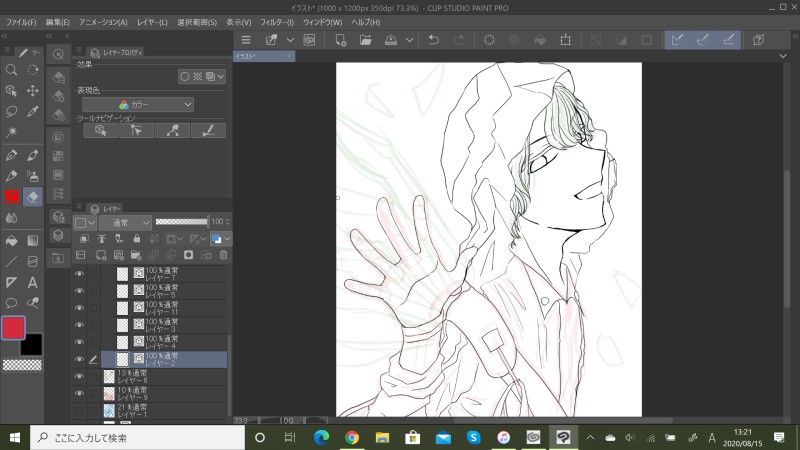
Task: Pick the Eyedropper tool
Action: pos(33,113)
